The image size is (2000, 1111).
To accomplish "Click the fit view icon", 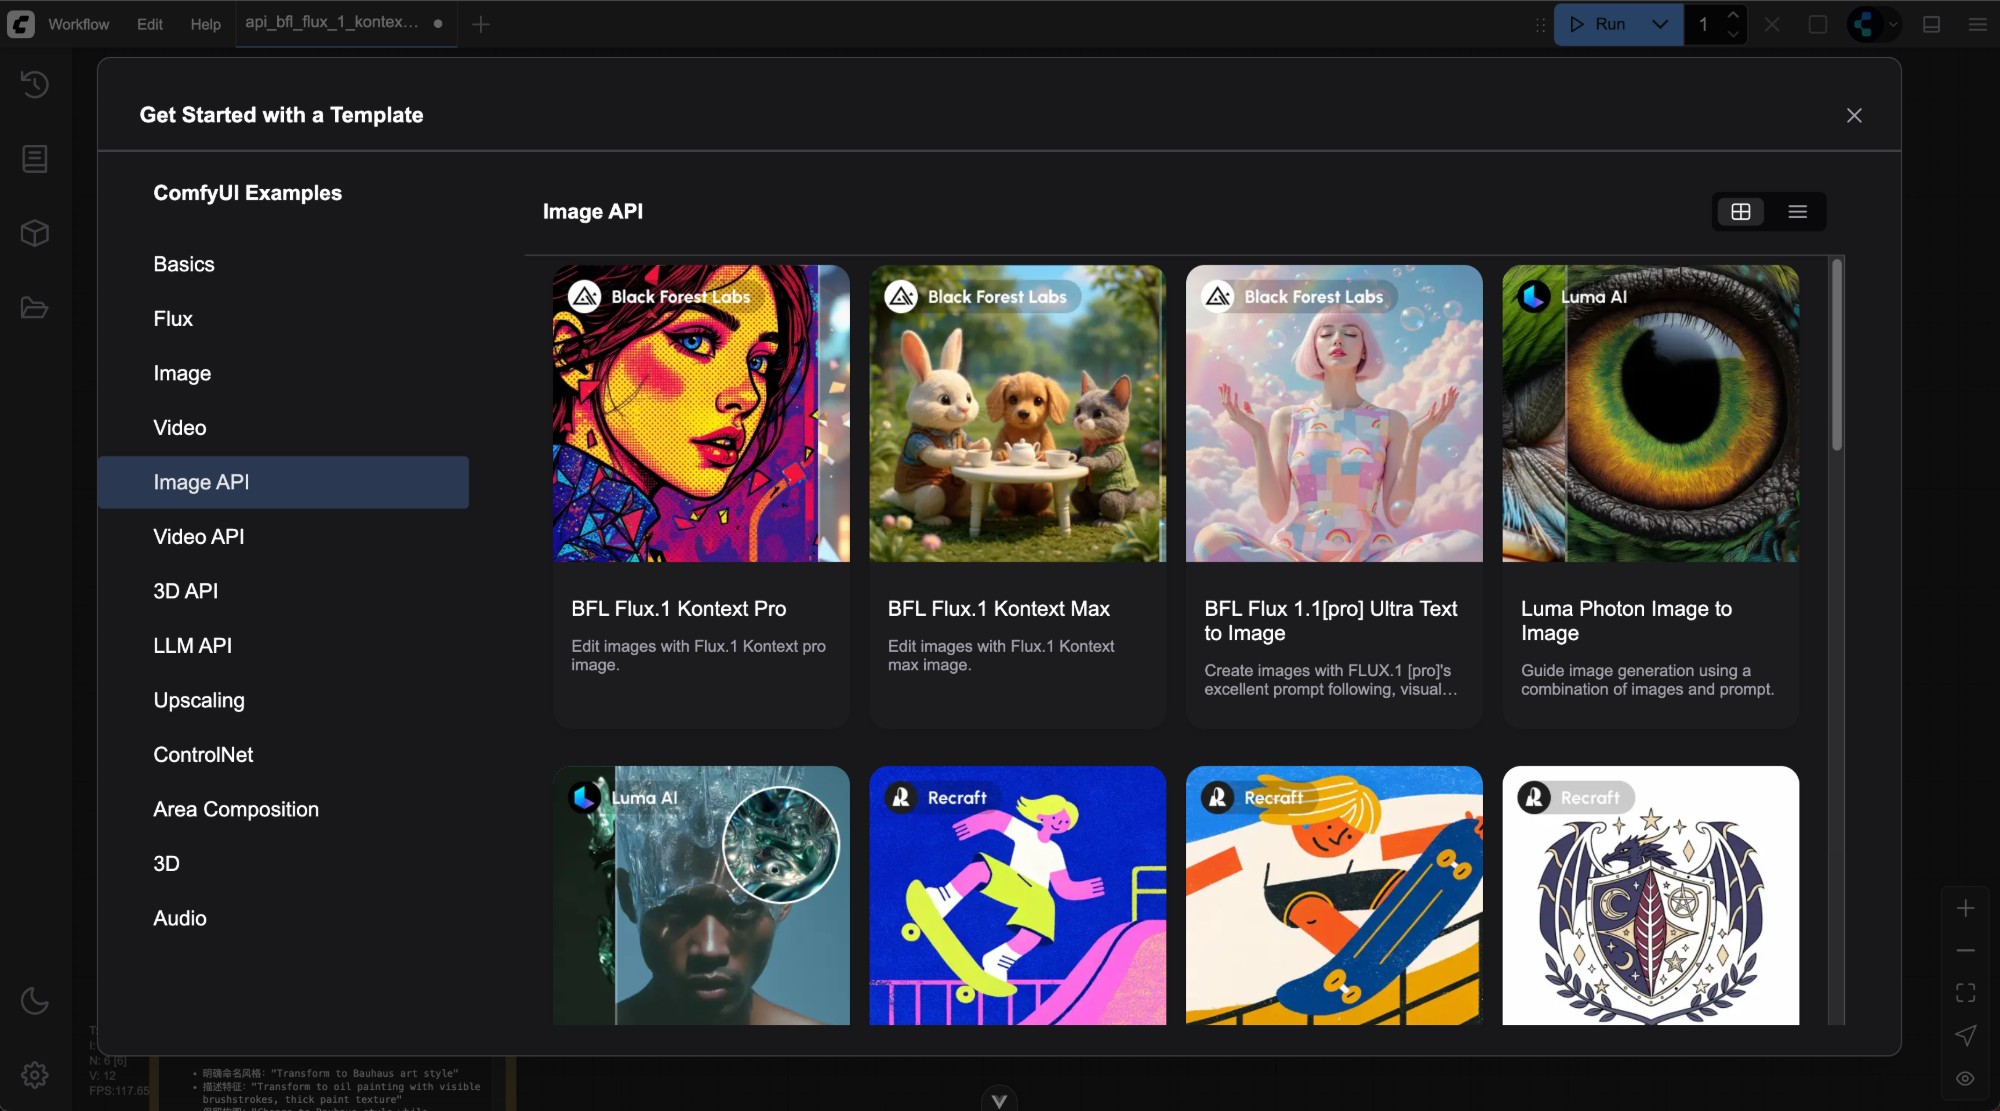I will [x=1965, y=993].
